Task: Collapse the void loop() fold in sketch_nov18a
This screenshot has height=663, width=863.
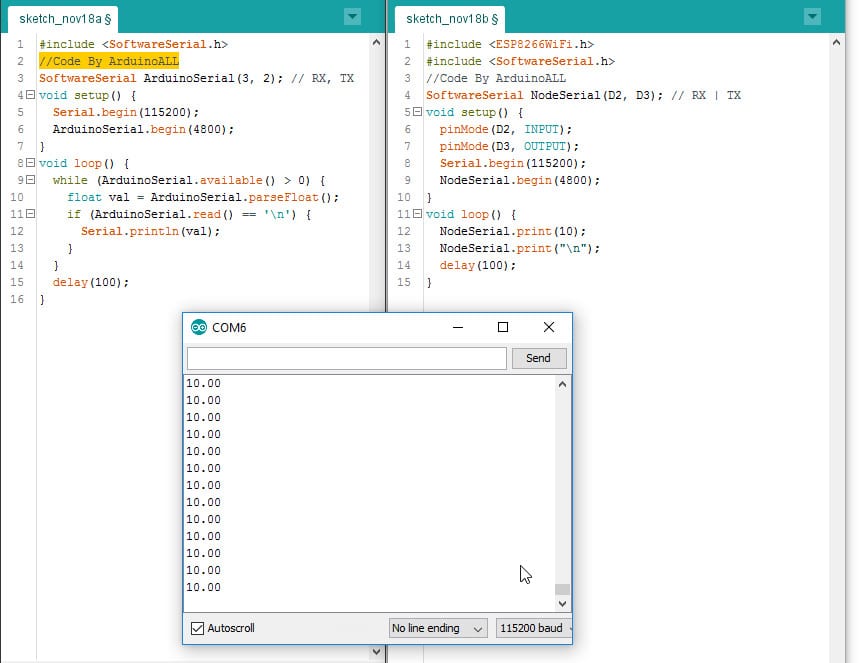Action: (x=31, y=163)
